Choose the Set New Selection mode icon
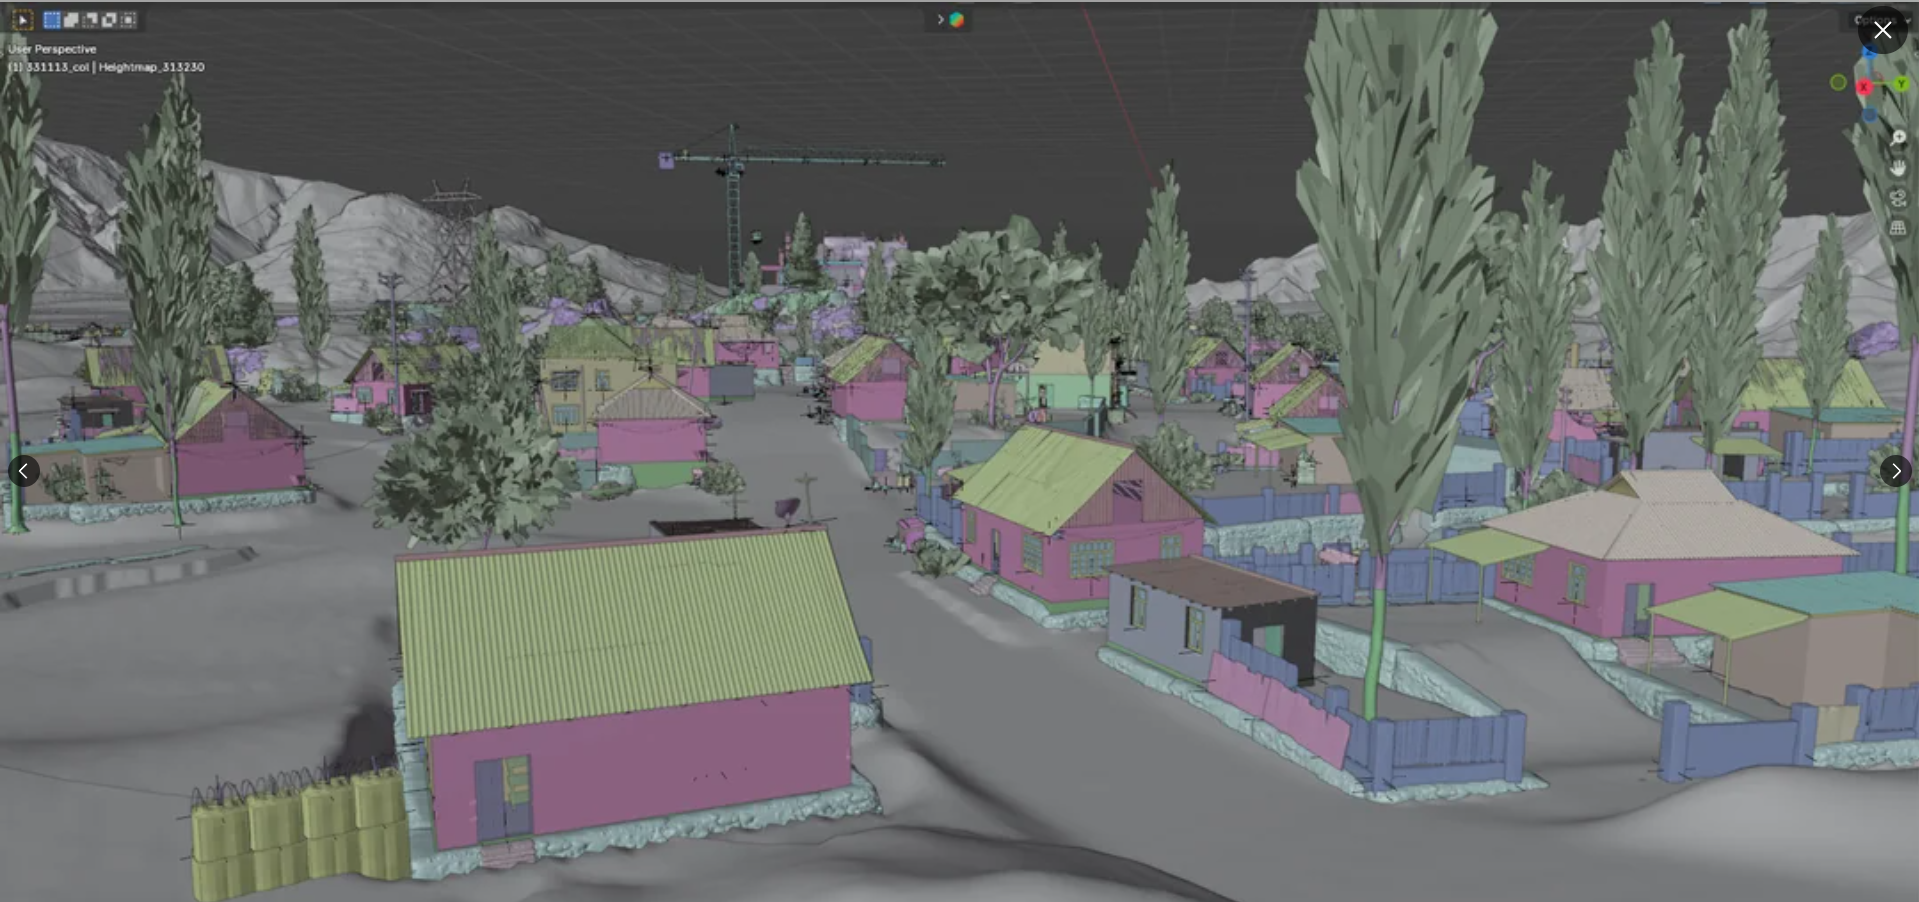The width and height of the screenshot is (1919, 902). point(52,20)
